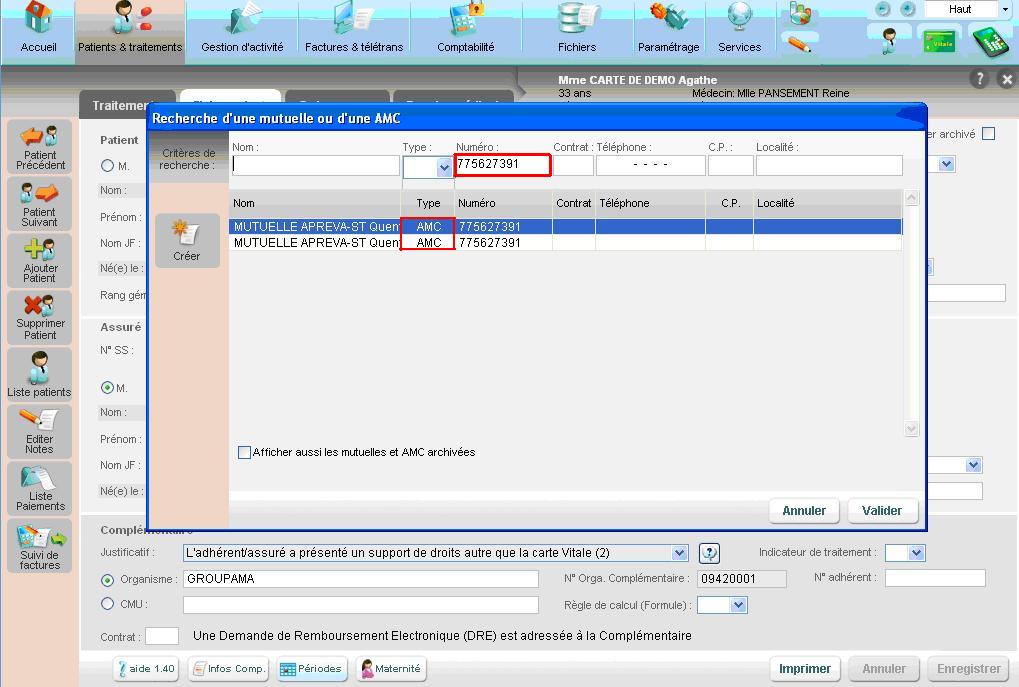
Task: Click the C.P. search field
Action: pyautogui.click(x=730, y=166)
